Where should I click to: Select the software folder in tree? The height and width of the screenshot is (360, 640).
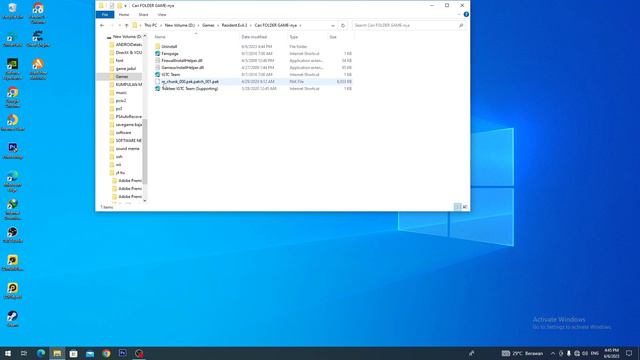pyautogui.click(x=123, y=133)
